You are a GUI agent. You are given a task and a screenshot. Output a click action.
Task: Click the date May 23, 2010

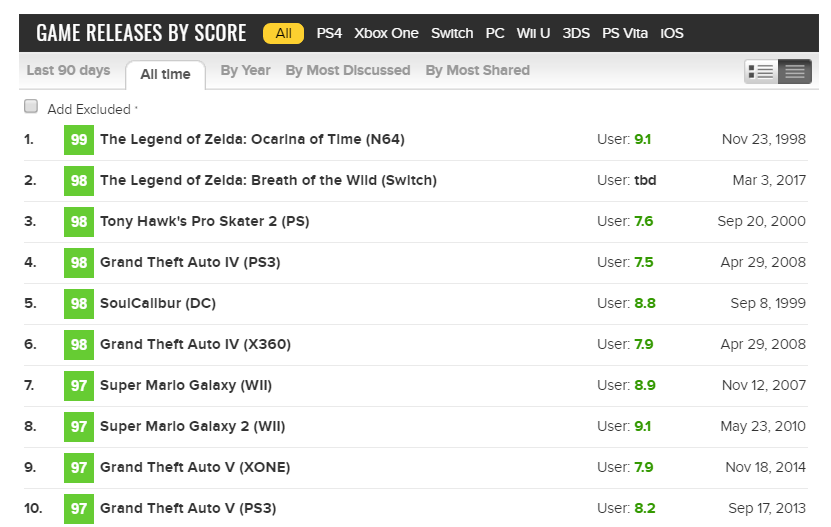point(763,426)
